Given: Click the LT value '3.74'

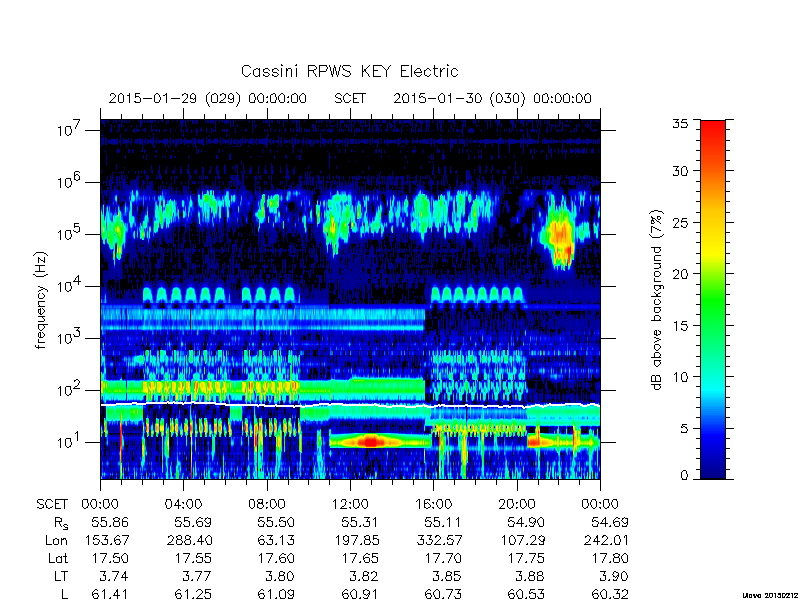Looking at the screenshot, I should tap(113, 576).
